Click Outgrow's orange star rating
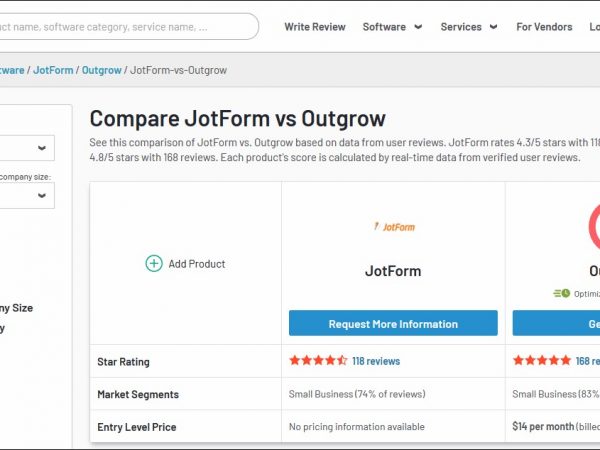Screen dimensions: 600x450 [x=541, y=361]
